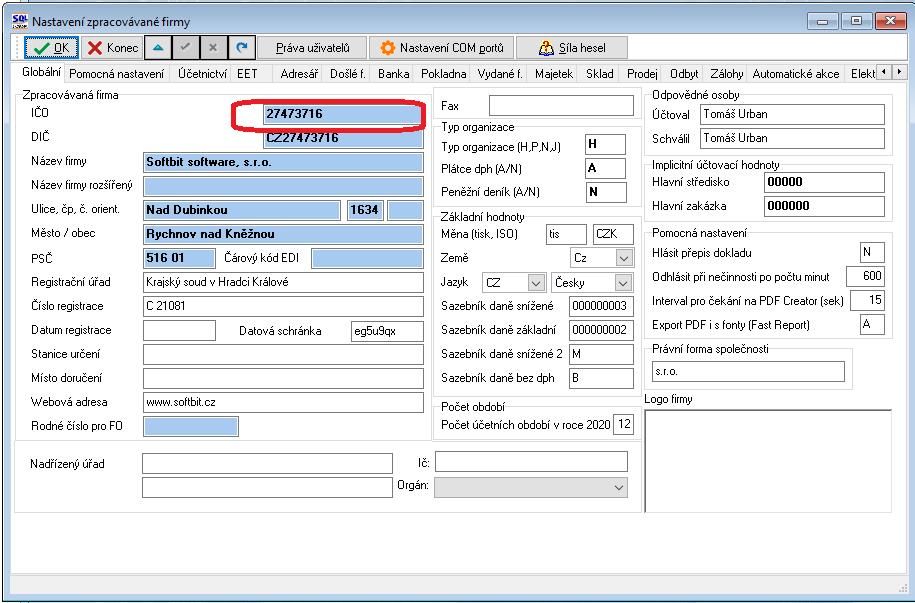Confirm with the OK button

(x=51, y=48)
